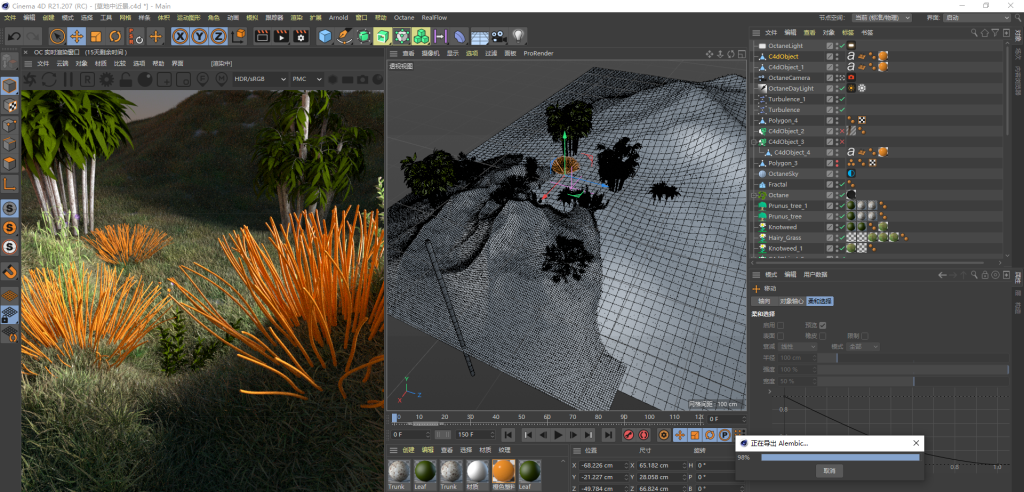
Task: Click the object manager filter funnel icon
Action: tap(995, 33)
